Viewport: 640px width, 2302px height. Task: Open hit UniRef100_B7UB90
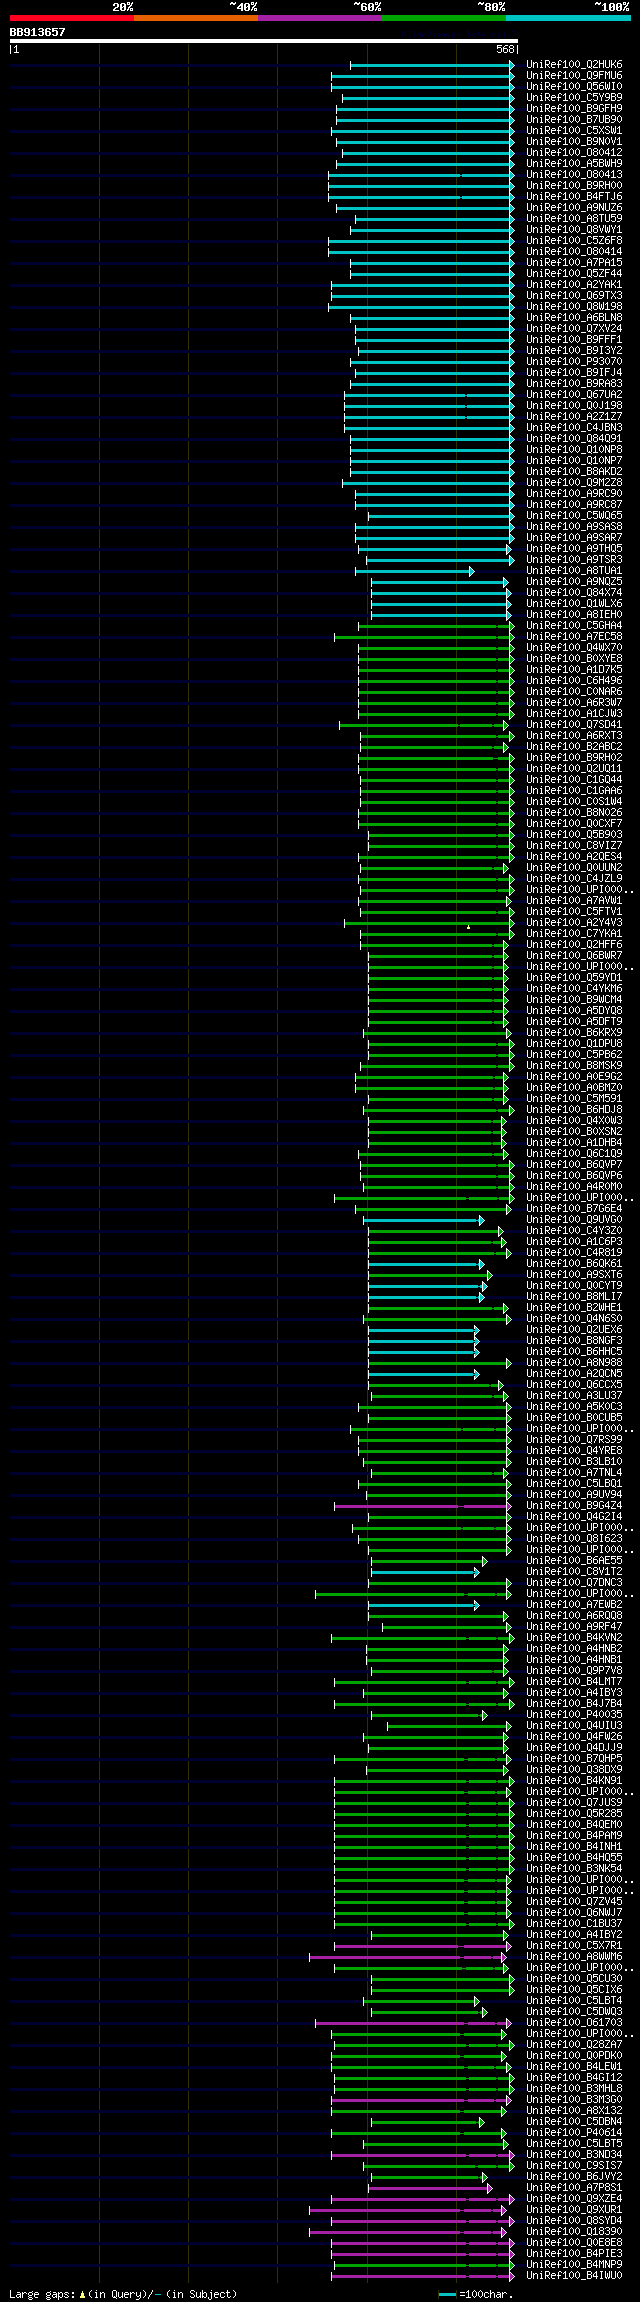(574, 120)
